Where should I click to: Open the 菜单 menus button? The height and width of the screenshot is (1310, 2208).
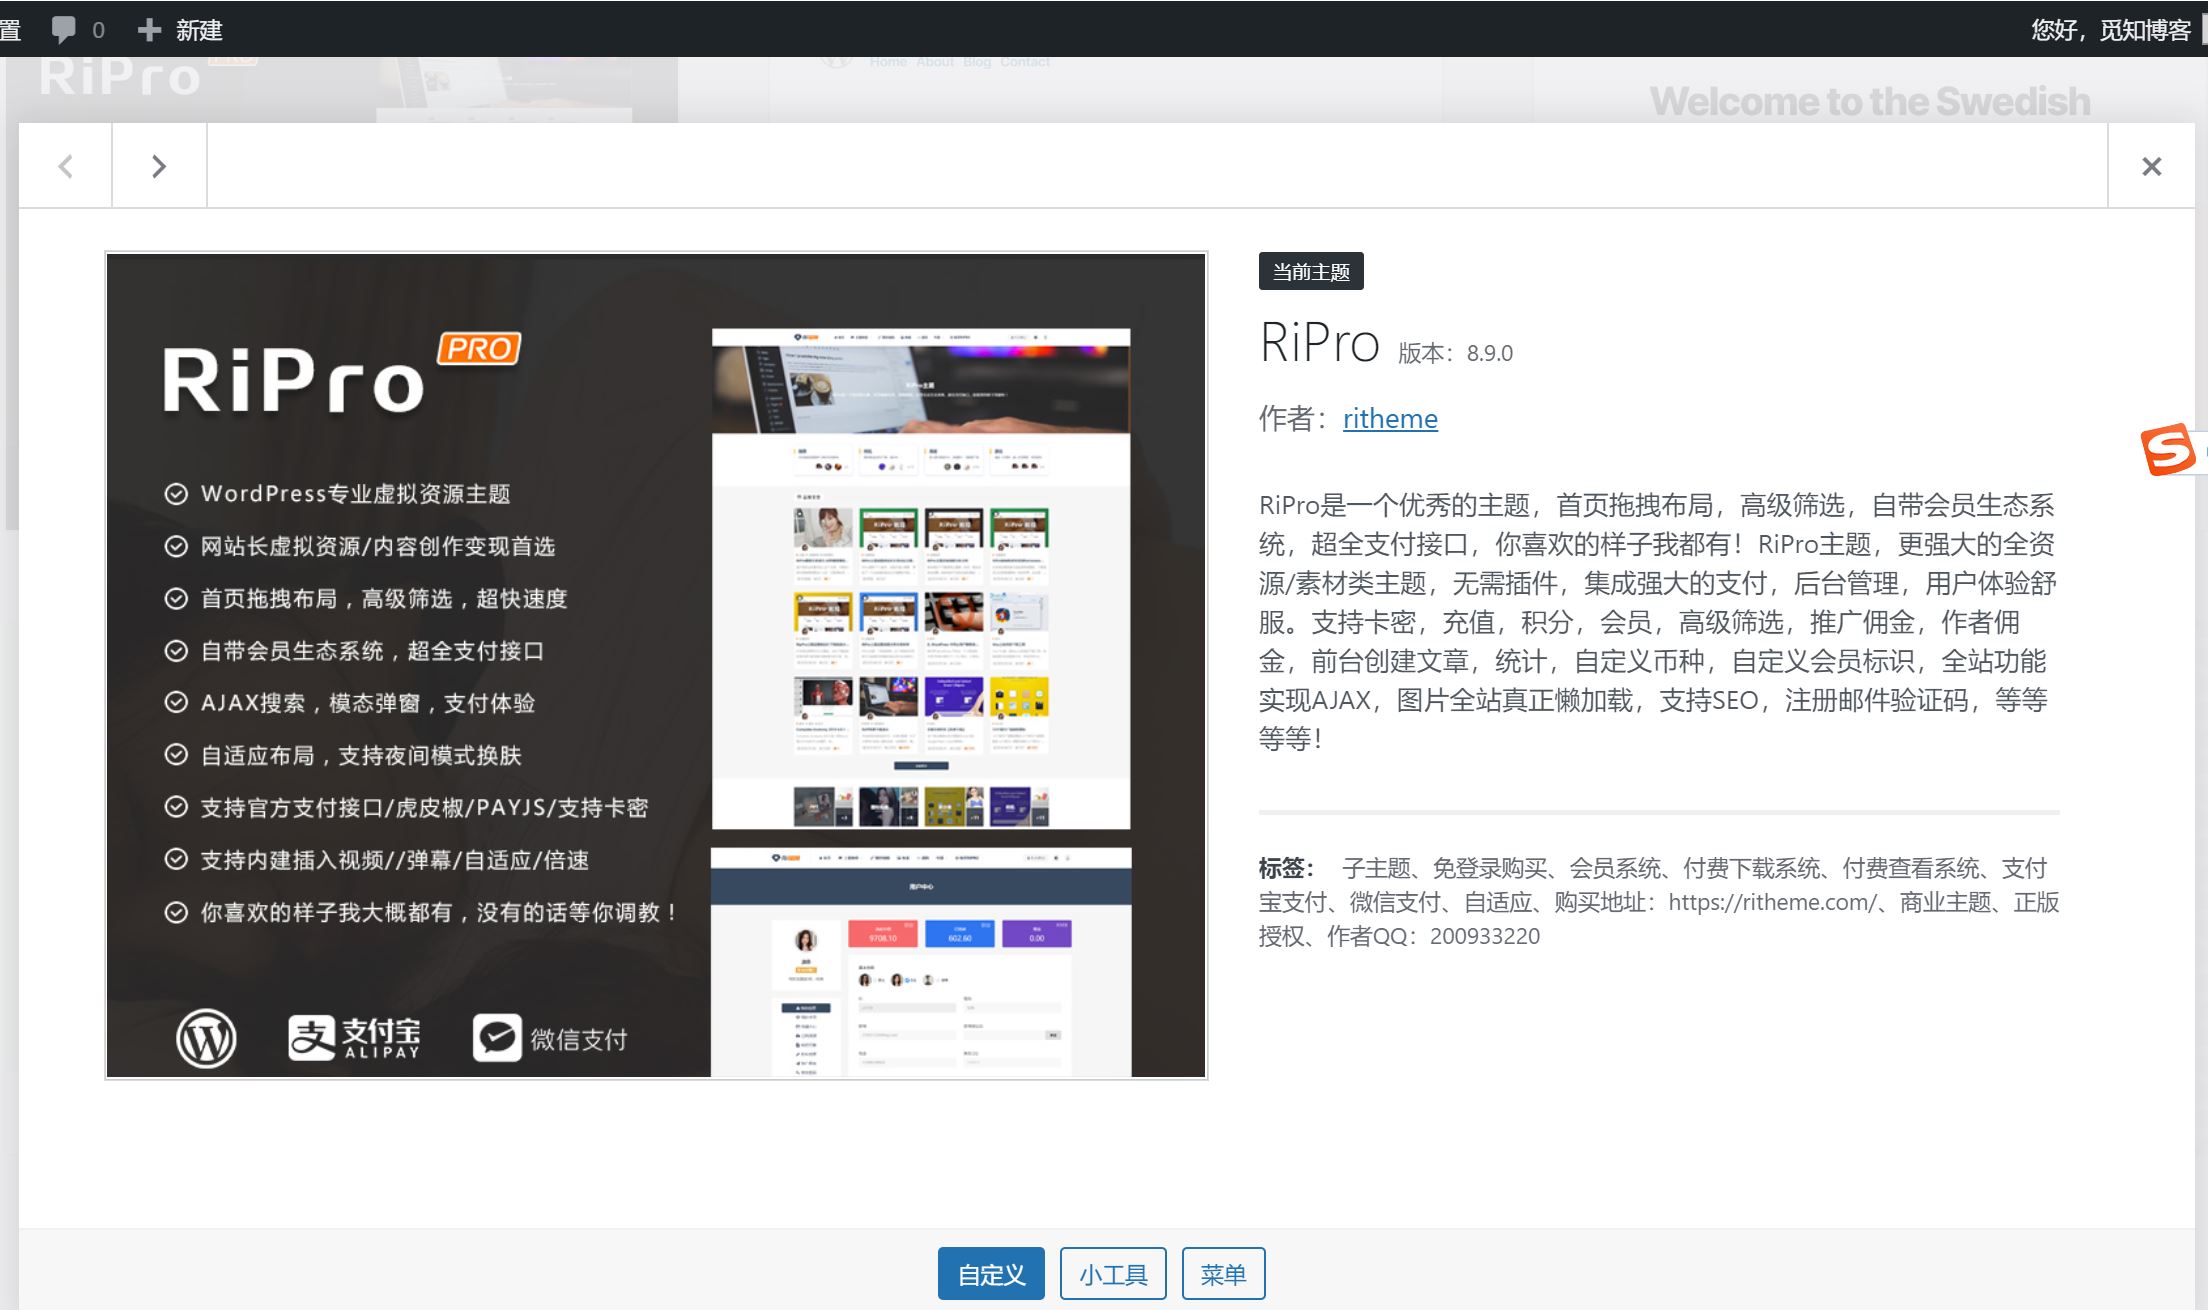(1223, 1274)
